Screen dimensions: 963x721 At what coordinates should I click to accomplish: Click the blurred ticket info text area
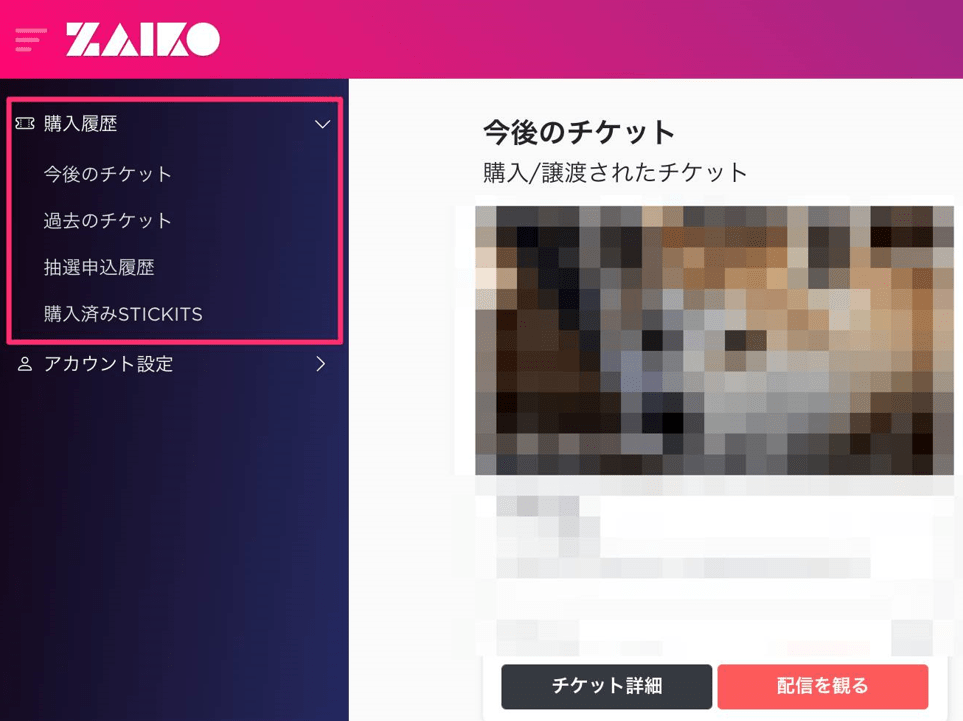tap(683, 537)
